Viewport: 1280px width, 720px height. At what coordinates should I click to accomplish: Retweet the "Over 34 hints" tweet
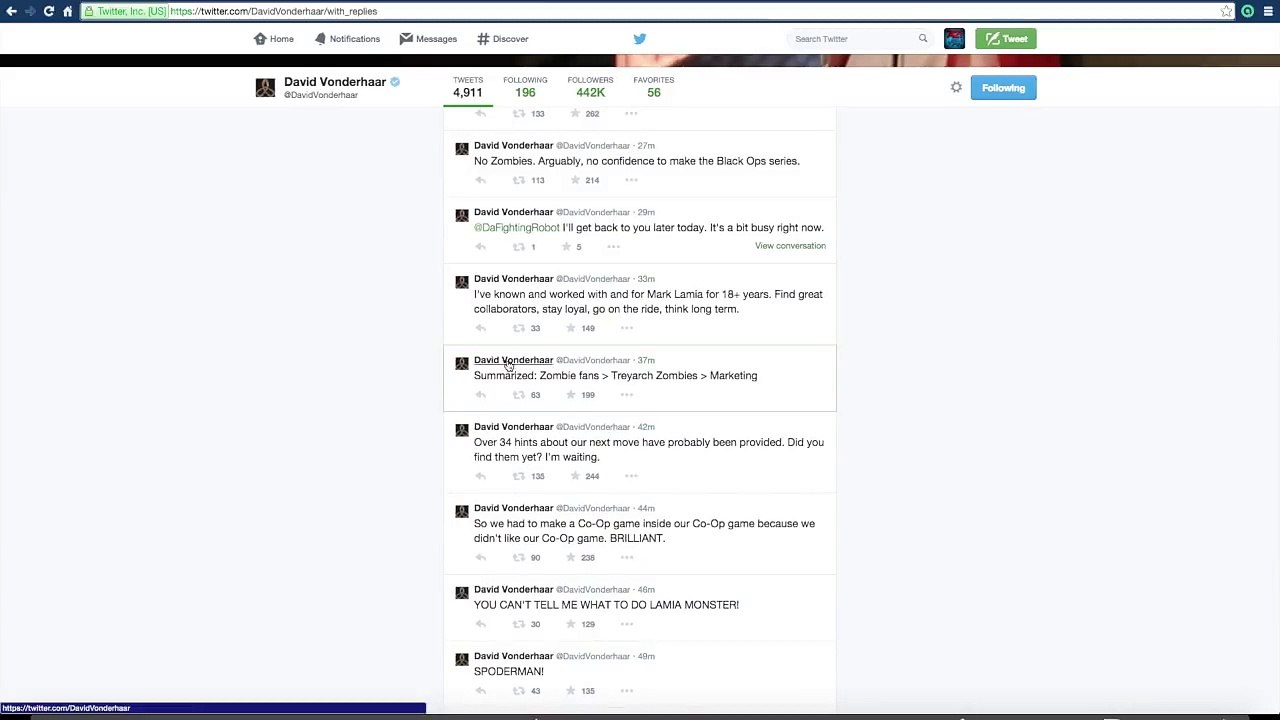tap(518, 476)
